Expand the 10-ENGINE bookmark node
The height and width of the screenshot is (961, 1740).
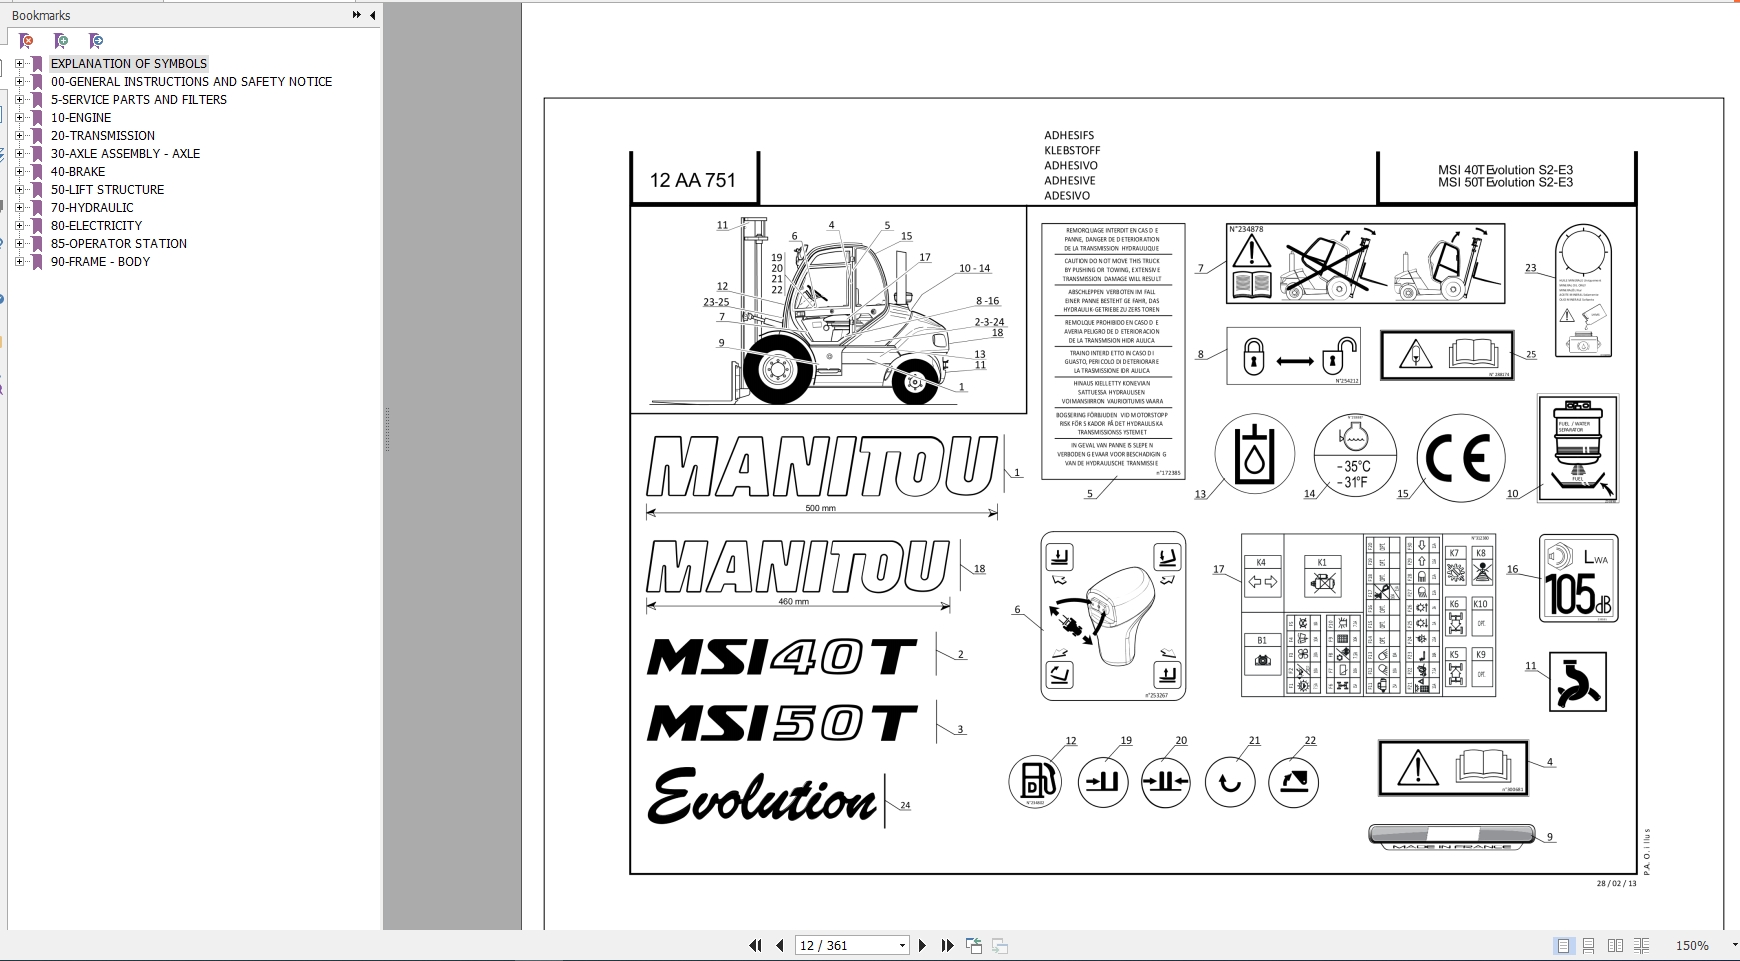click(x=19, y=117)
